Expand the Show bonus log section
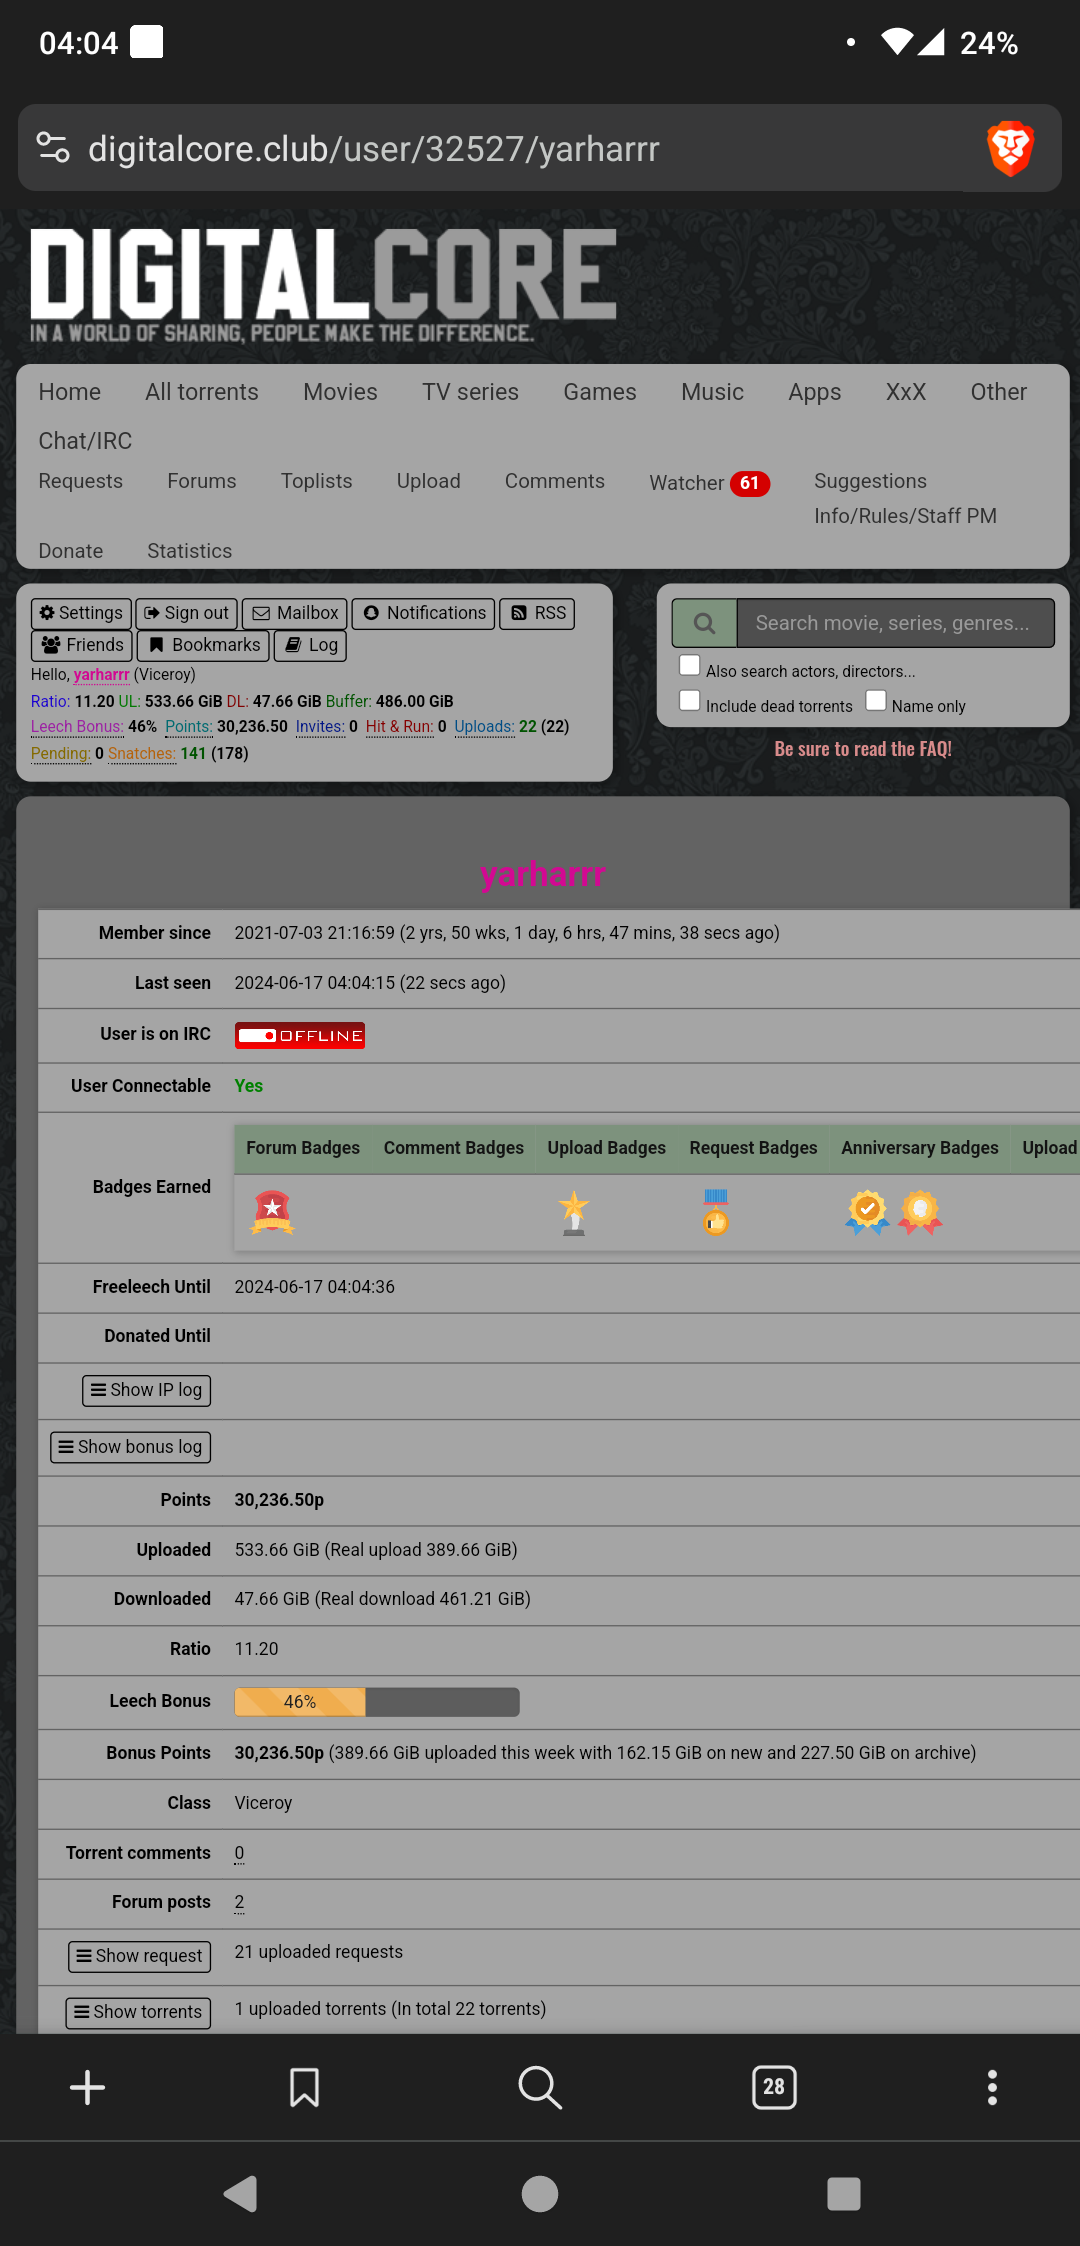 [x=131, y=1447]
